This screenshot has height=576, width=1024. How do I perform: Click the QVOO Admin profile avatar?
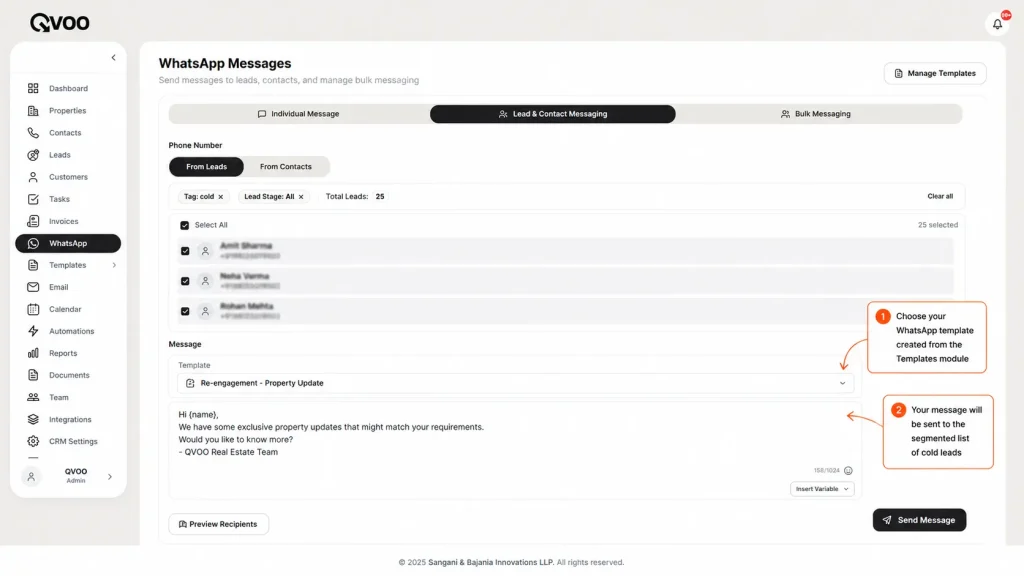[x=31, y=477]
